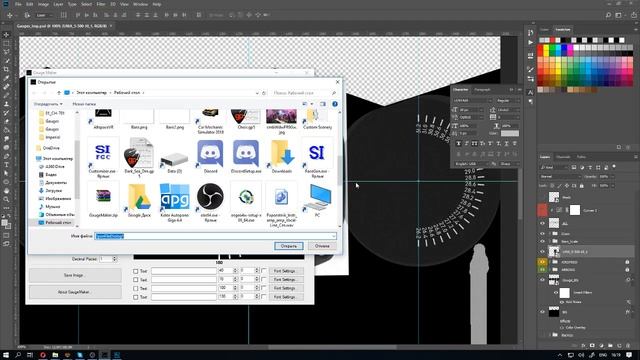Toggle visibility of AIRSPEED group

[542, 262]
